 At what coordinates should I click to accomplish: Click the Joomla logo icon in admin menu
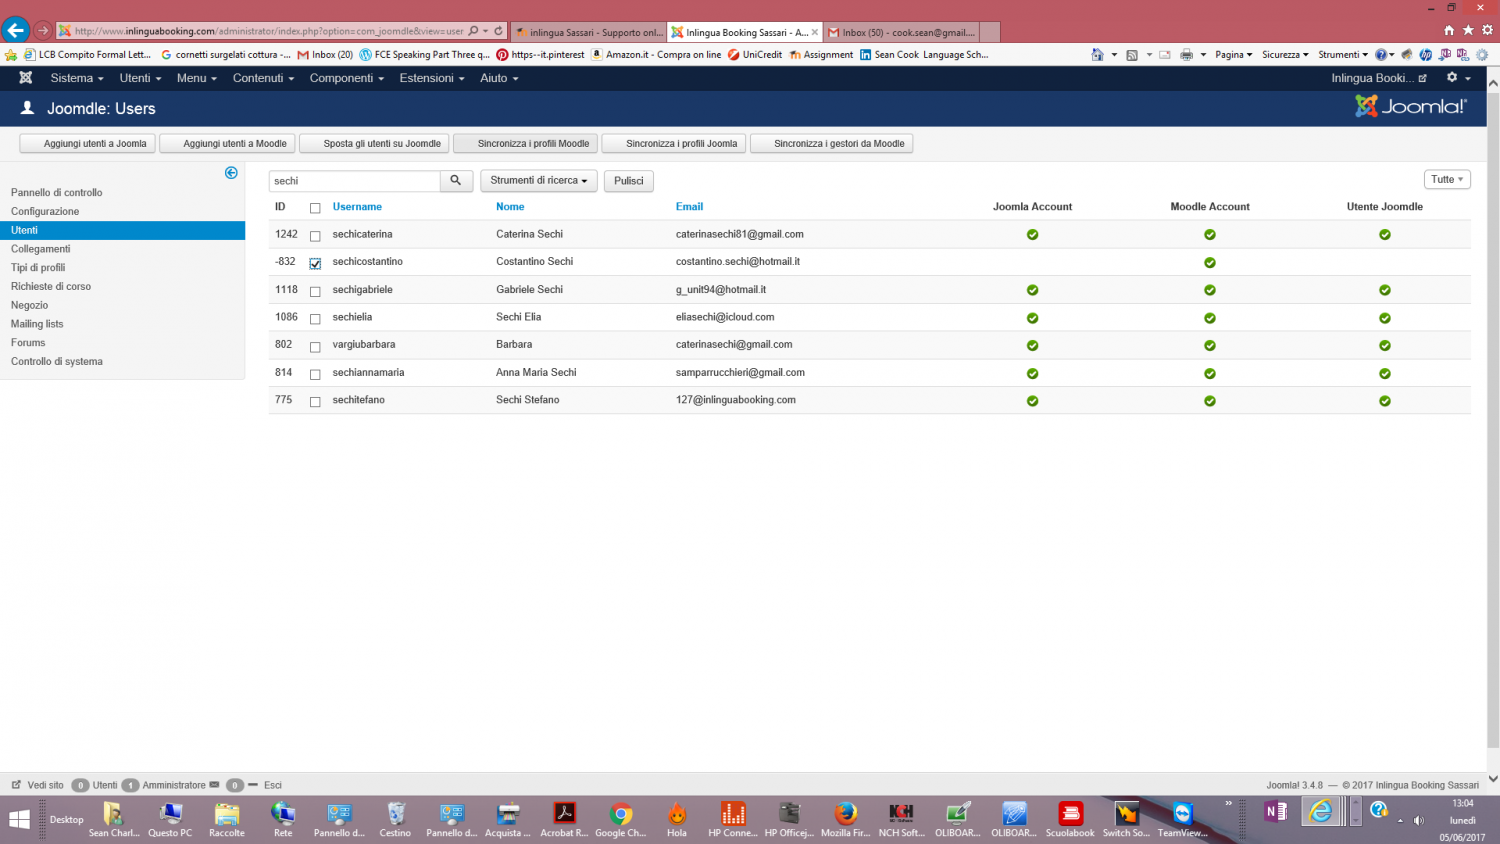(26, 78)
